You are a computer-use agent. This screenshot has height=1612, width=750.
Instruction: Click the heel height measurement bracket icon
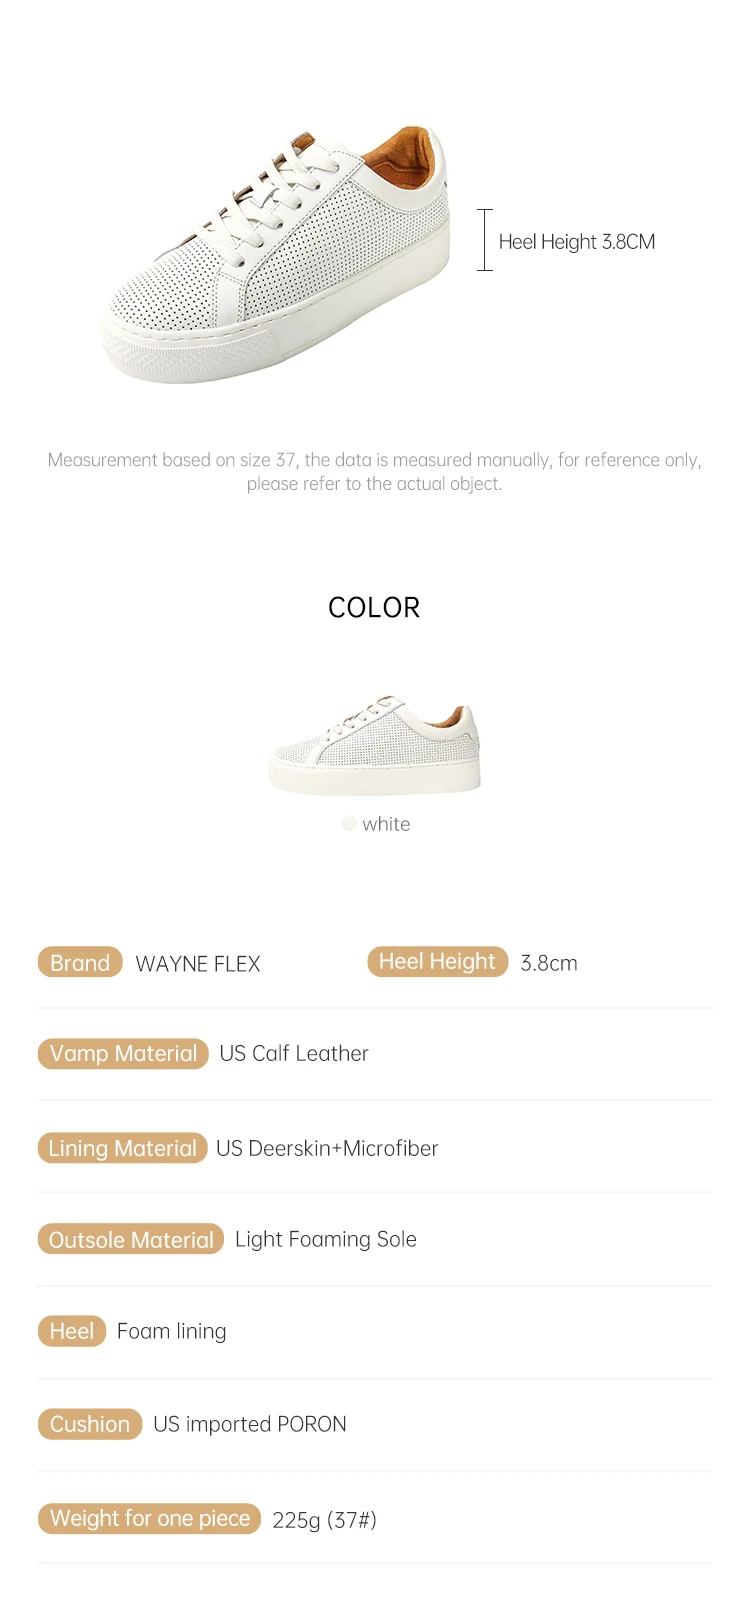(485, 240)
